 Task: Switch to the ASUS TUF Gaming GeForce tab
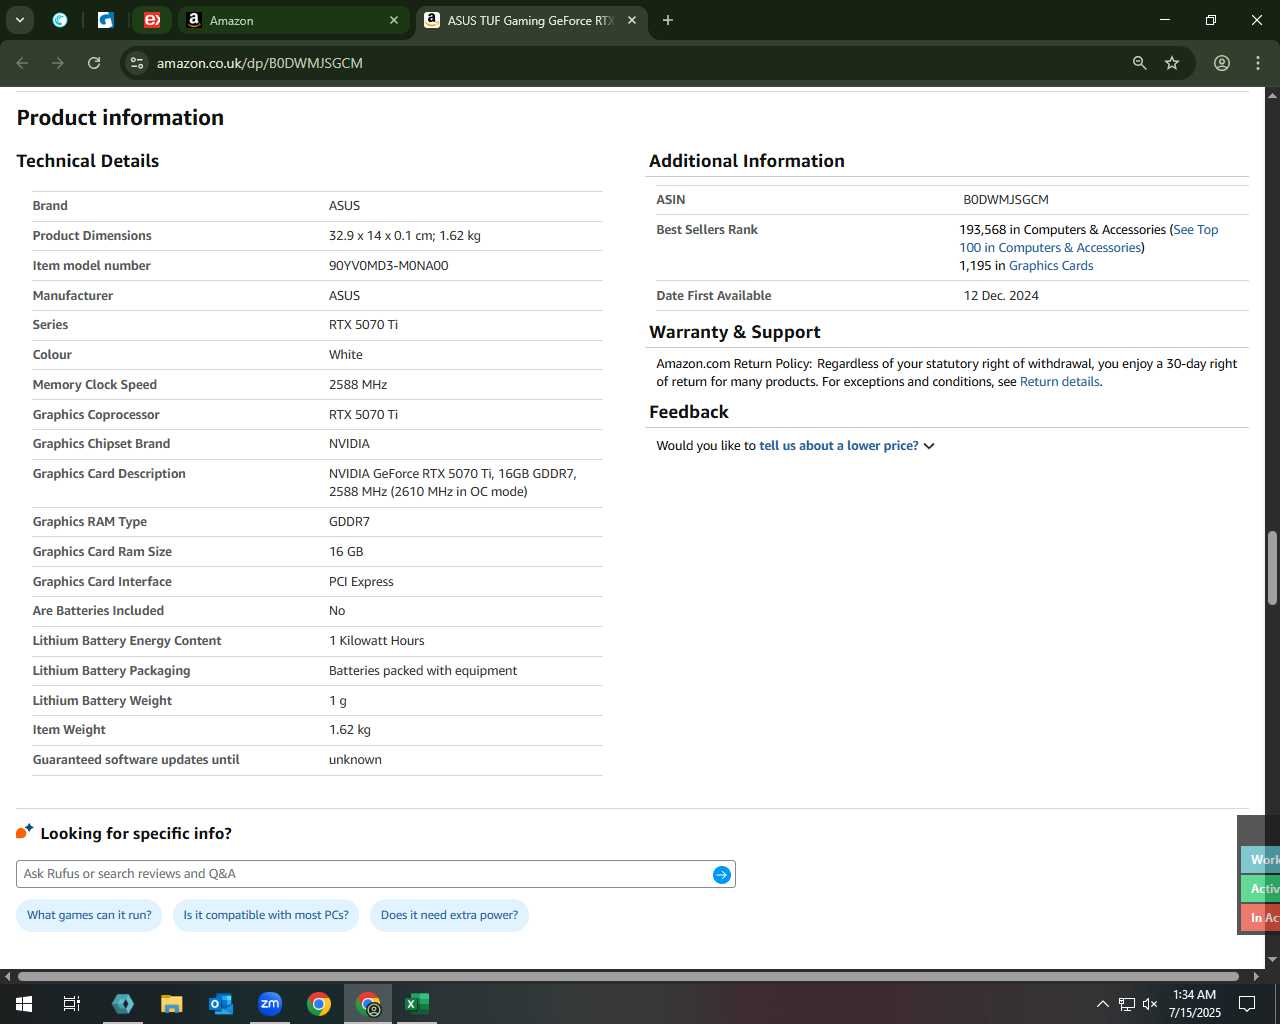click(530, 20)
